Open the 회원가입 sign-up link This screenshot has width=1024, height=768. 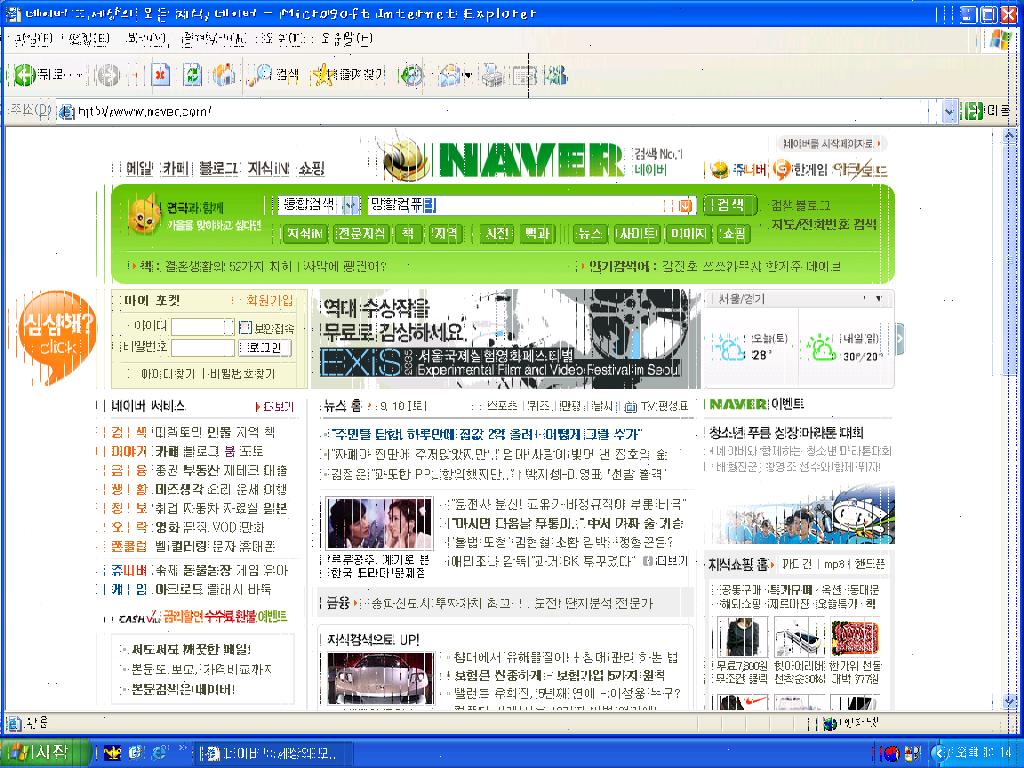coord(269,300)
